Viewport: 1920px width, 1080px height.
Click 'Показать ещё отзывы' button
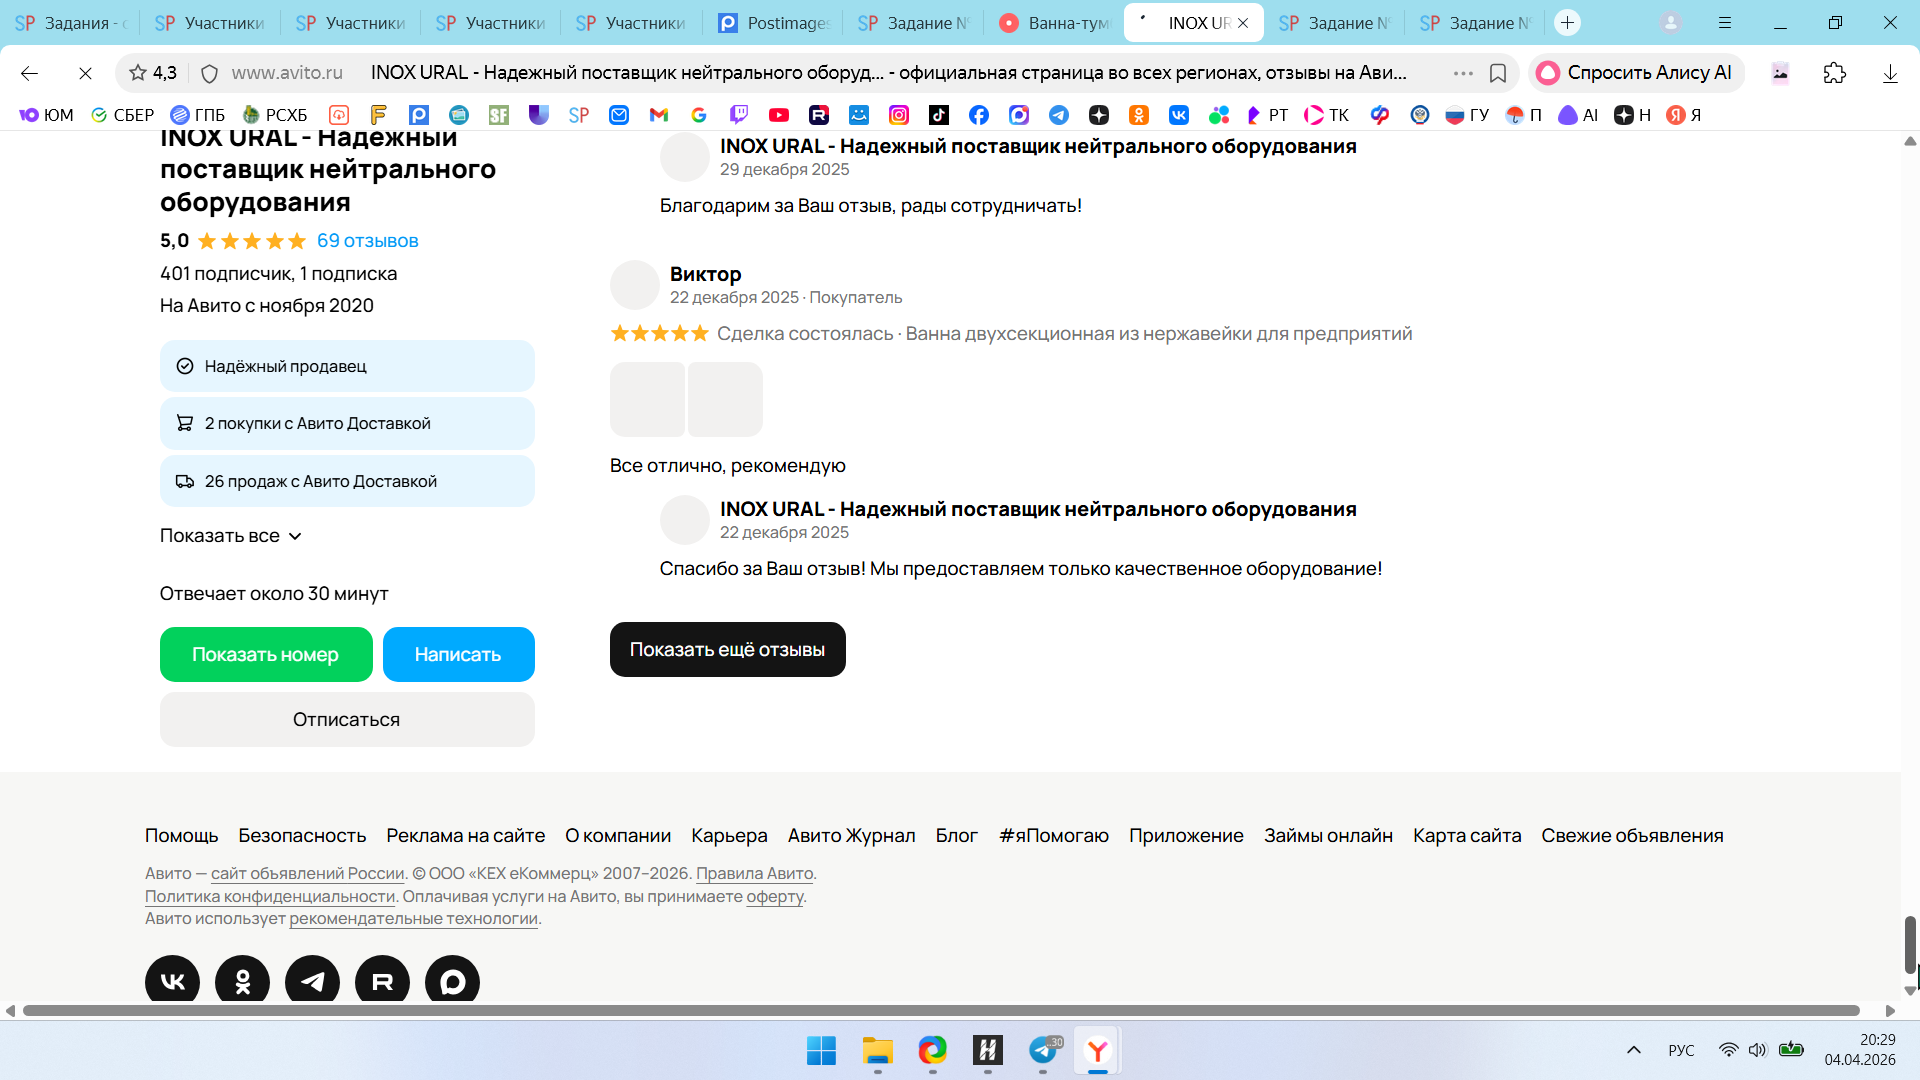pyautogui.click(x=727, y=649)
